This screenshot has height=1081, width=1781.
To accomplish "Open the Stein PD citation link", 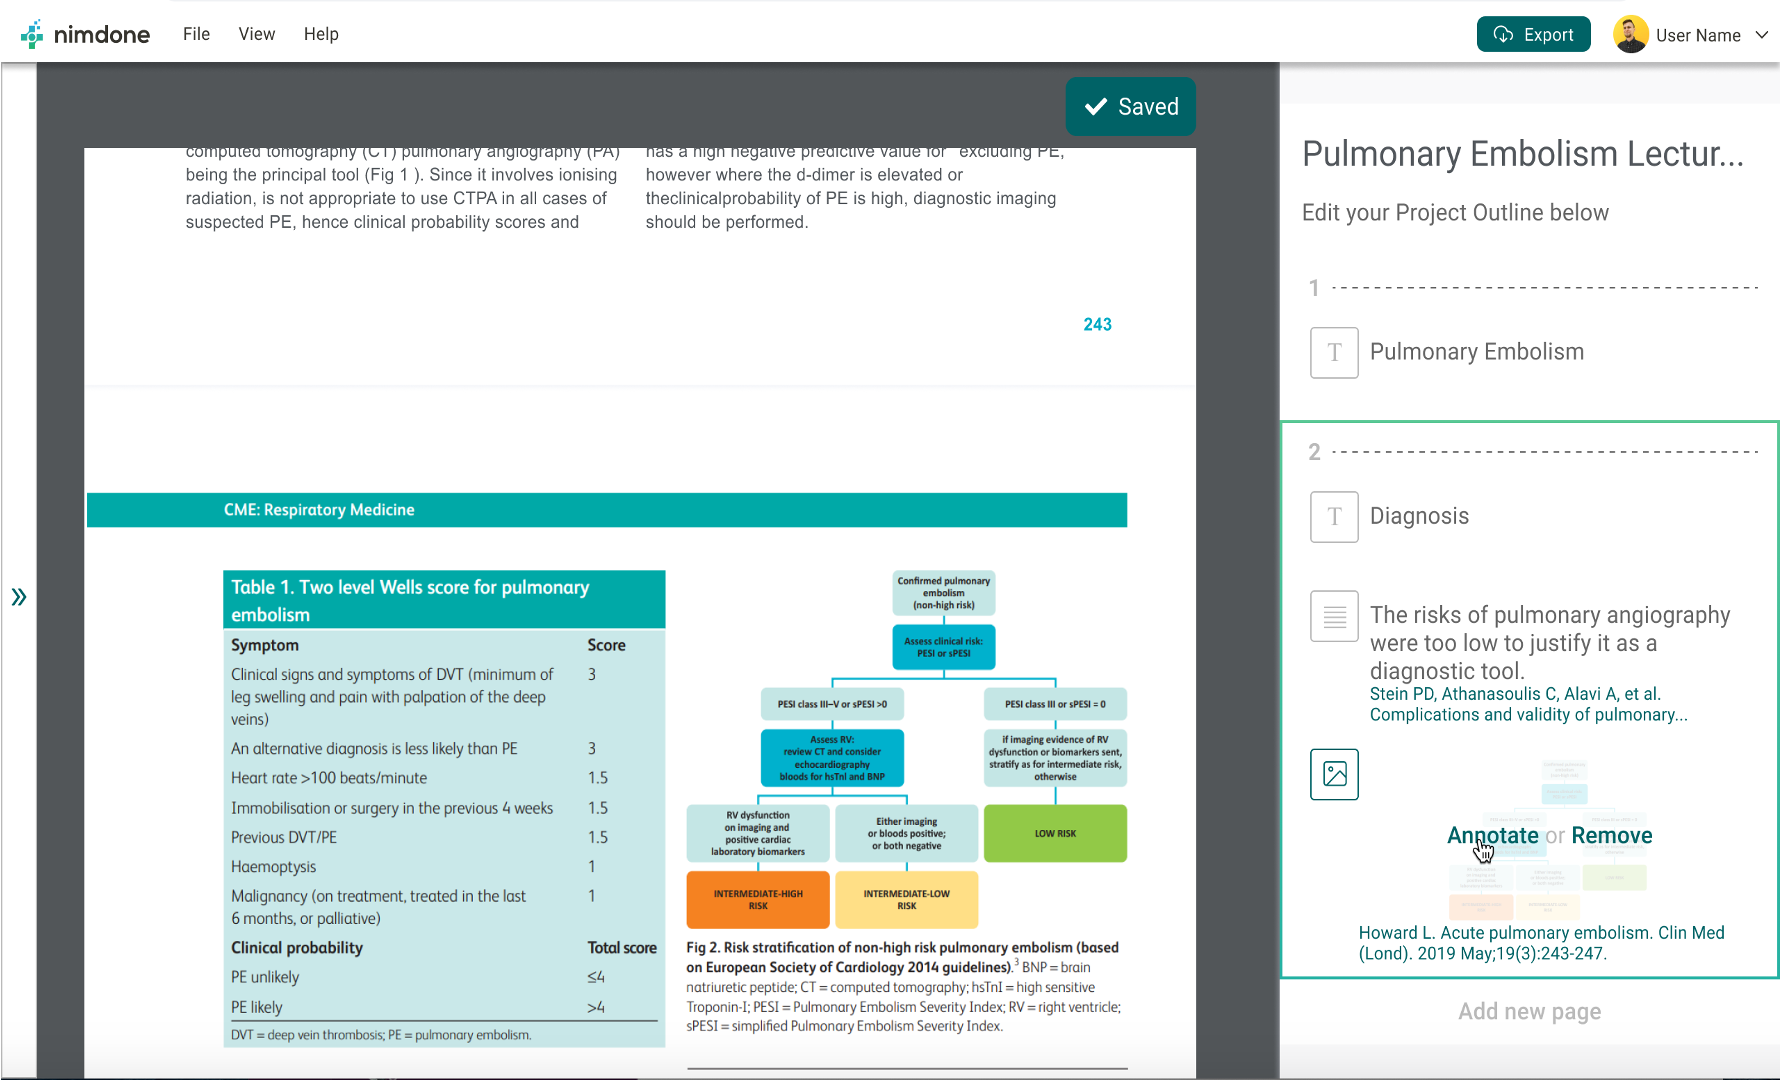I will [1528, 704].
